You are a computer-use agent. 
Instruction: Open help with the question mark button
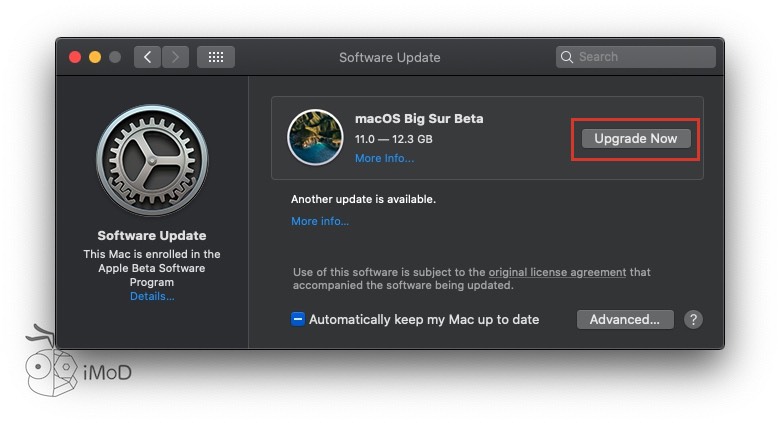[x=693, y=320]
